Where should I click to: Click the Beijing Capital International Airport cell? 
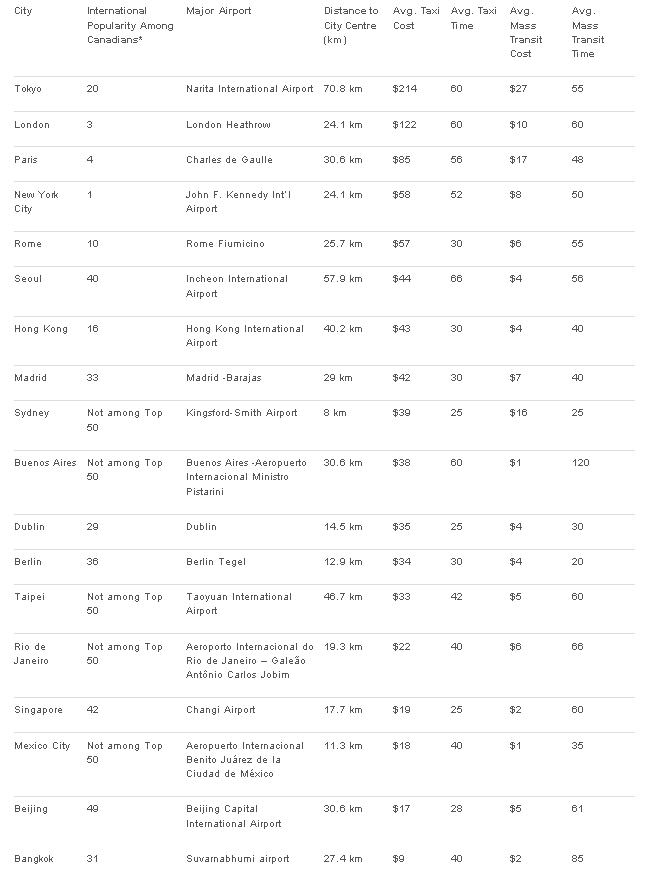(x=233, y=816)
